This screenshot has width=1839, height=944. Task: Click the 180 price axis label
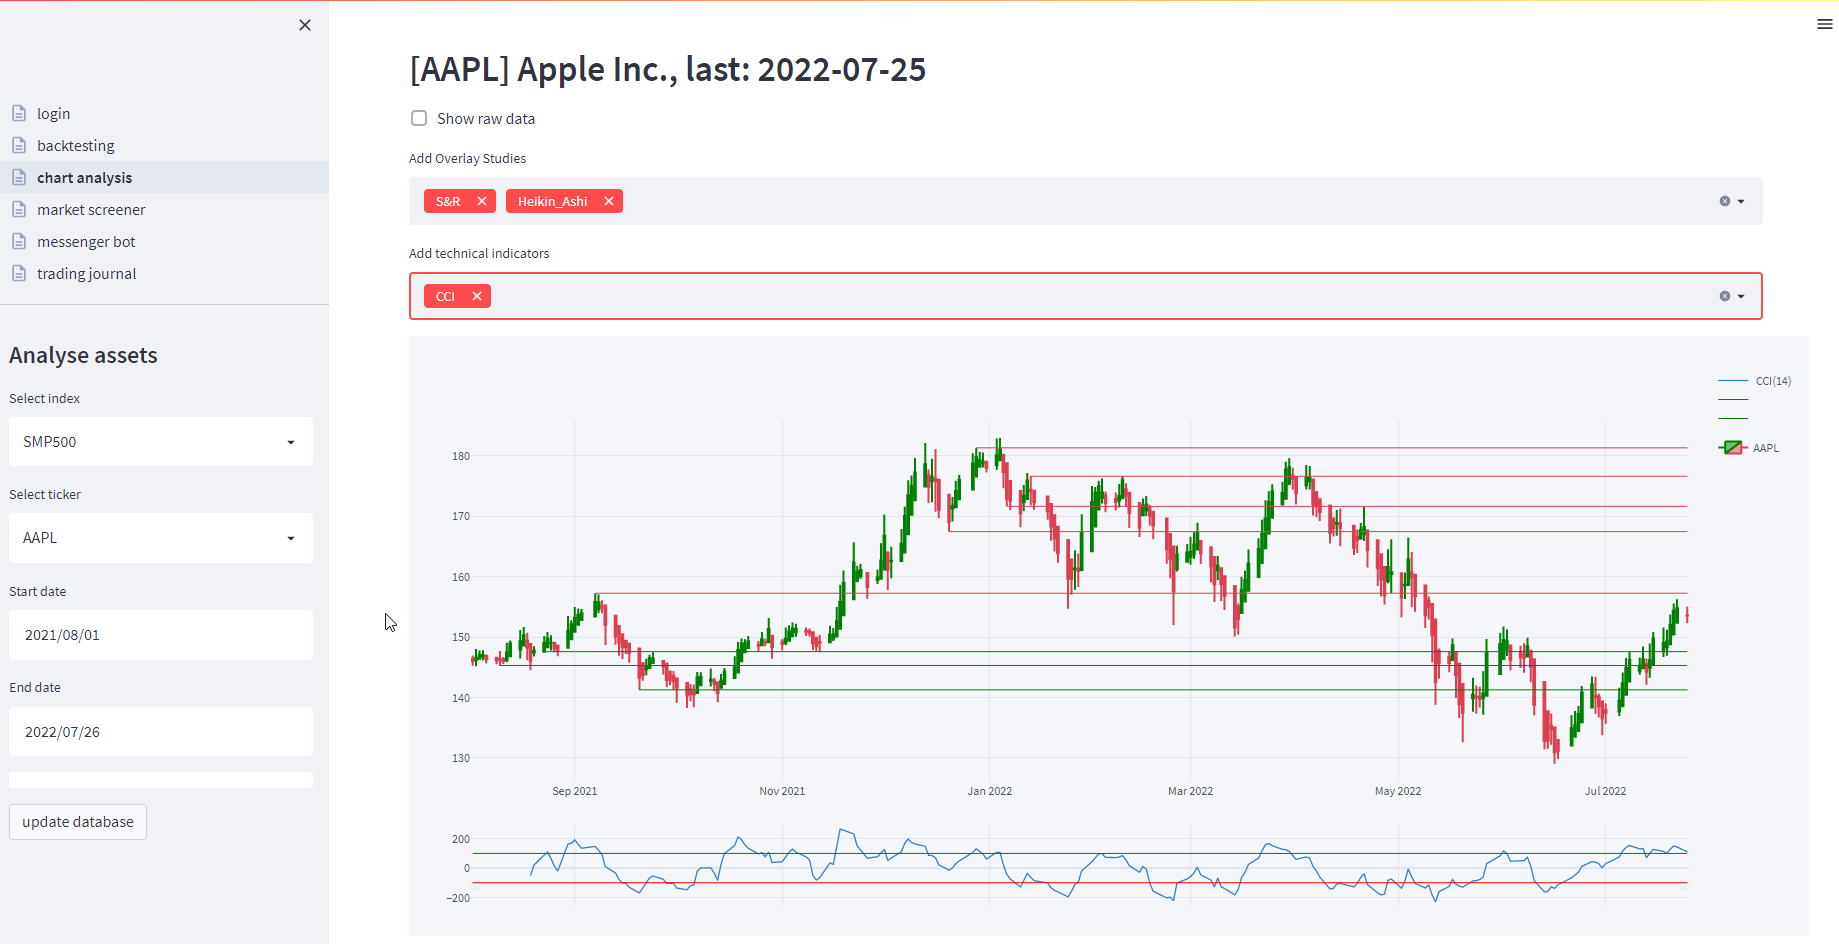pos(461,456)
